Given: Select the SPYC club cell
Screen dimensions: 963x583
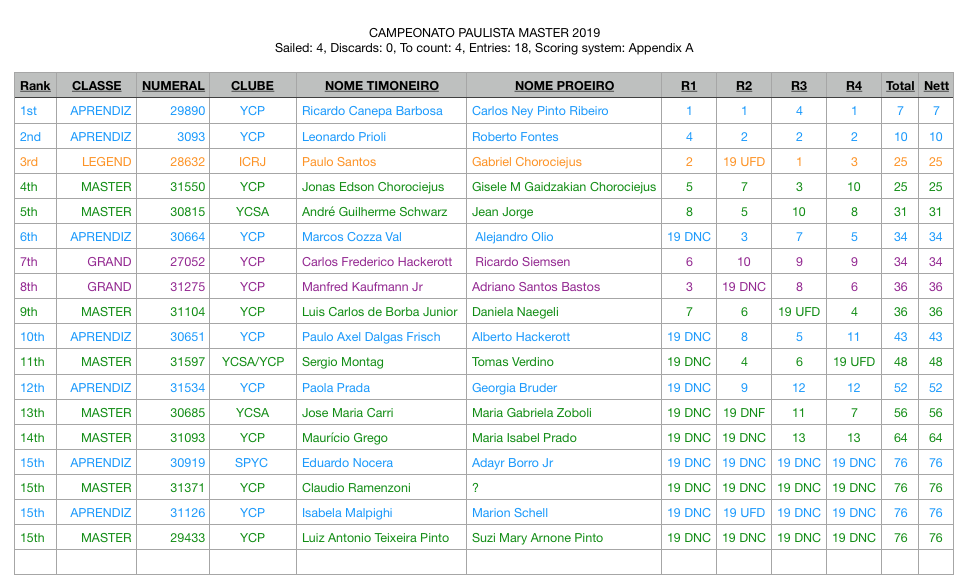Looking at the screenshot, I should [x=252, y=463].
